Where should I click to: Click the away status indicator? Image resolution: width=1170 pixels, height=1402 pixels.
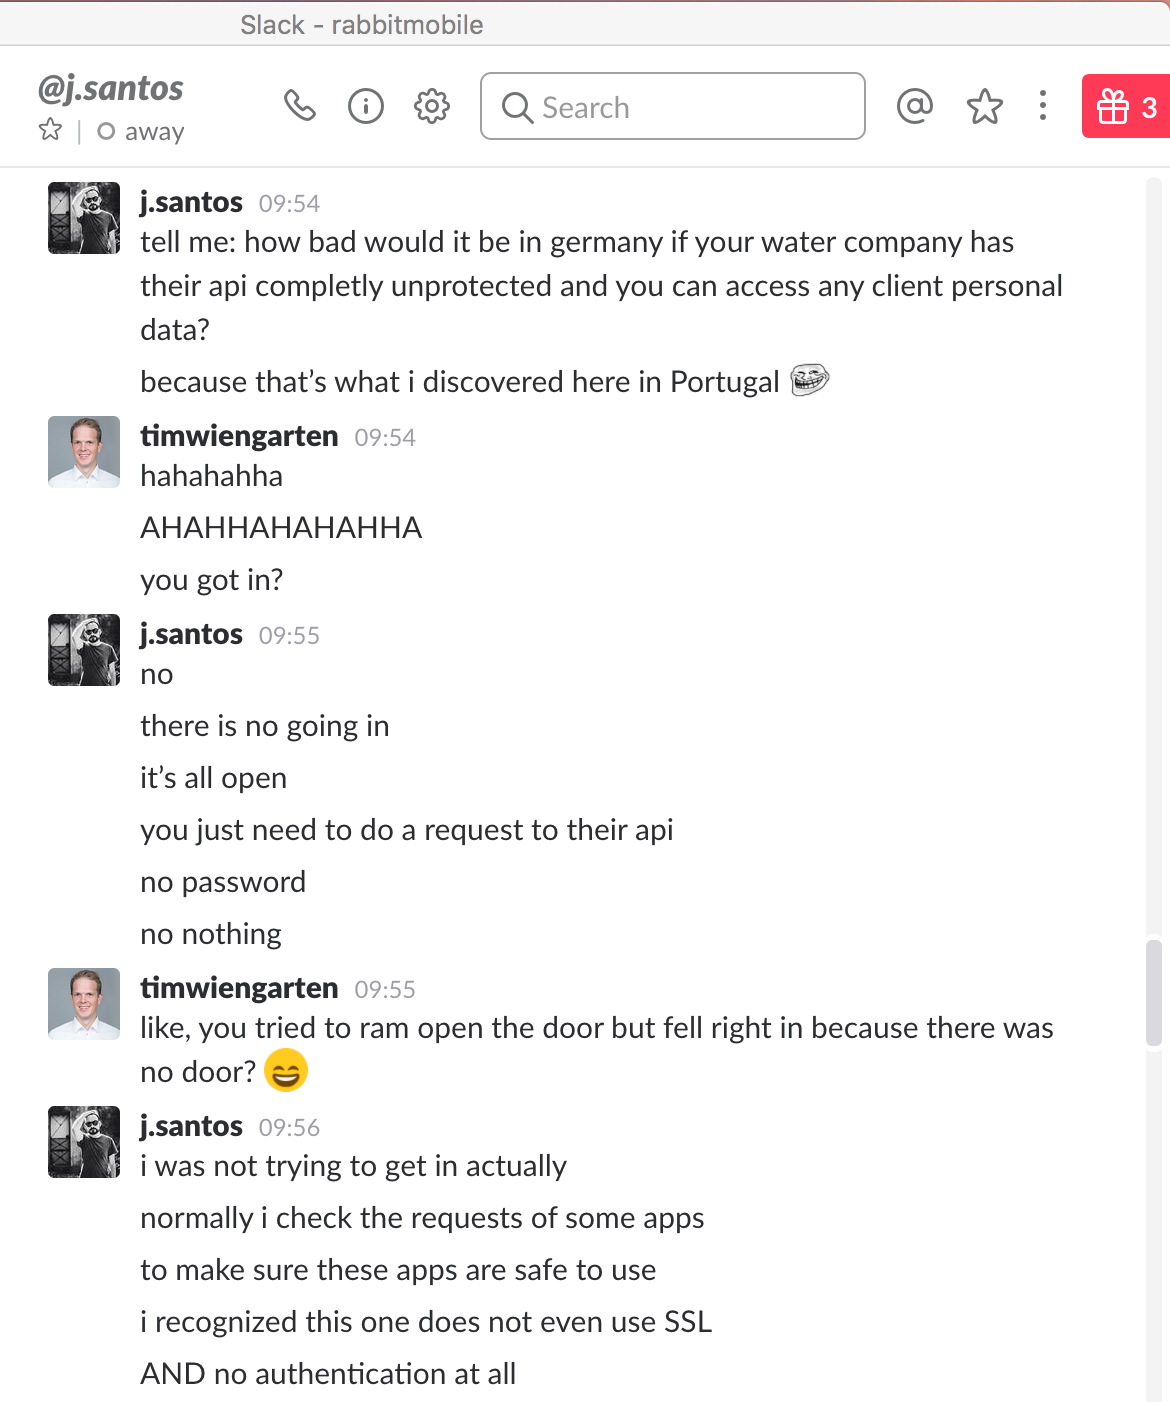point(141,131)
